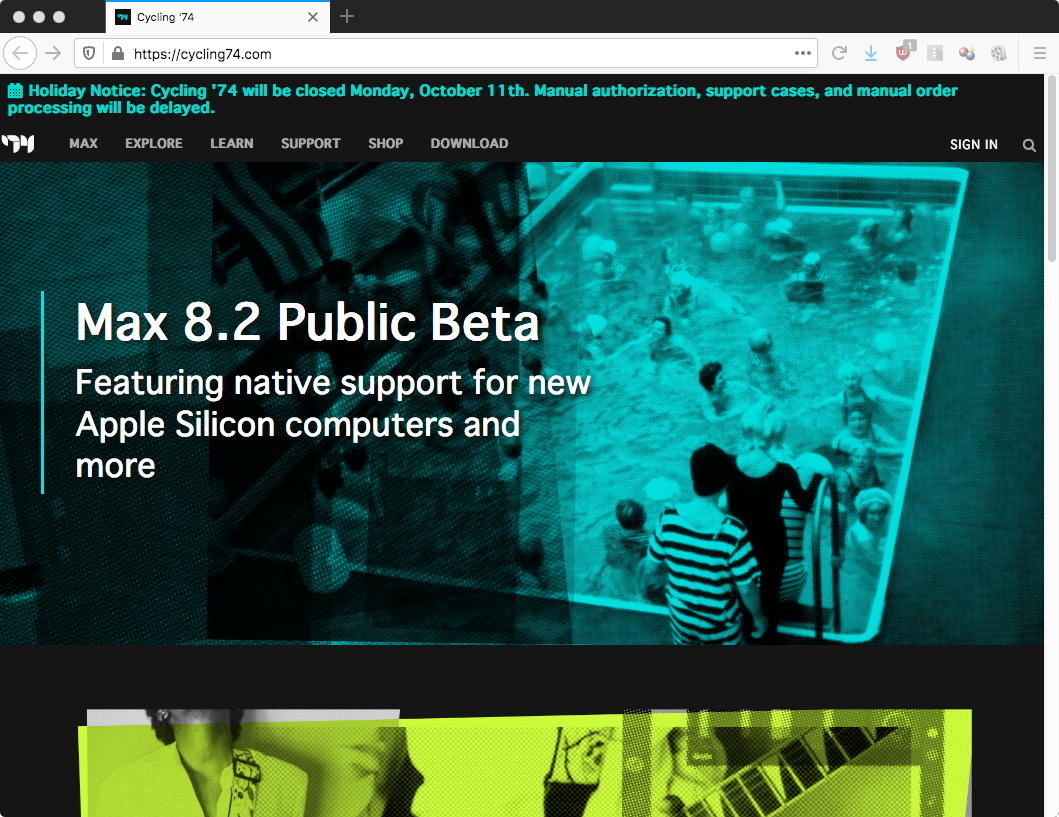Click the pool hero banner image
The height and width of the screenshot is (817, 1059).
click(x=521, y=403)
